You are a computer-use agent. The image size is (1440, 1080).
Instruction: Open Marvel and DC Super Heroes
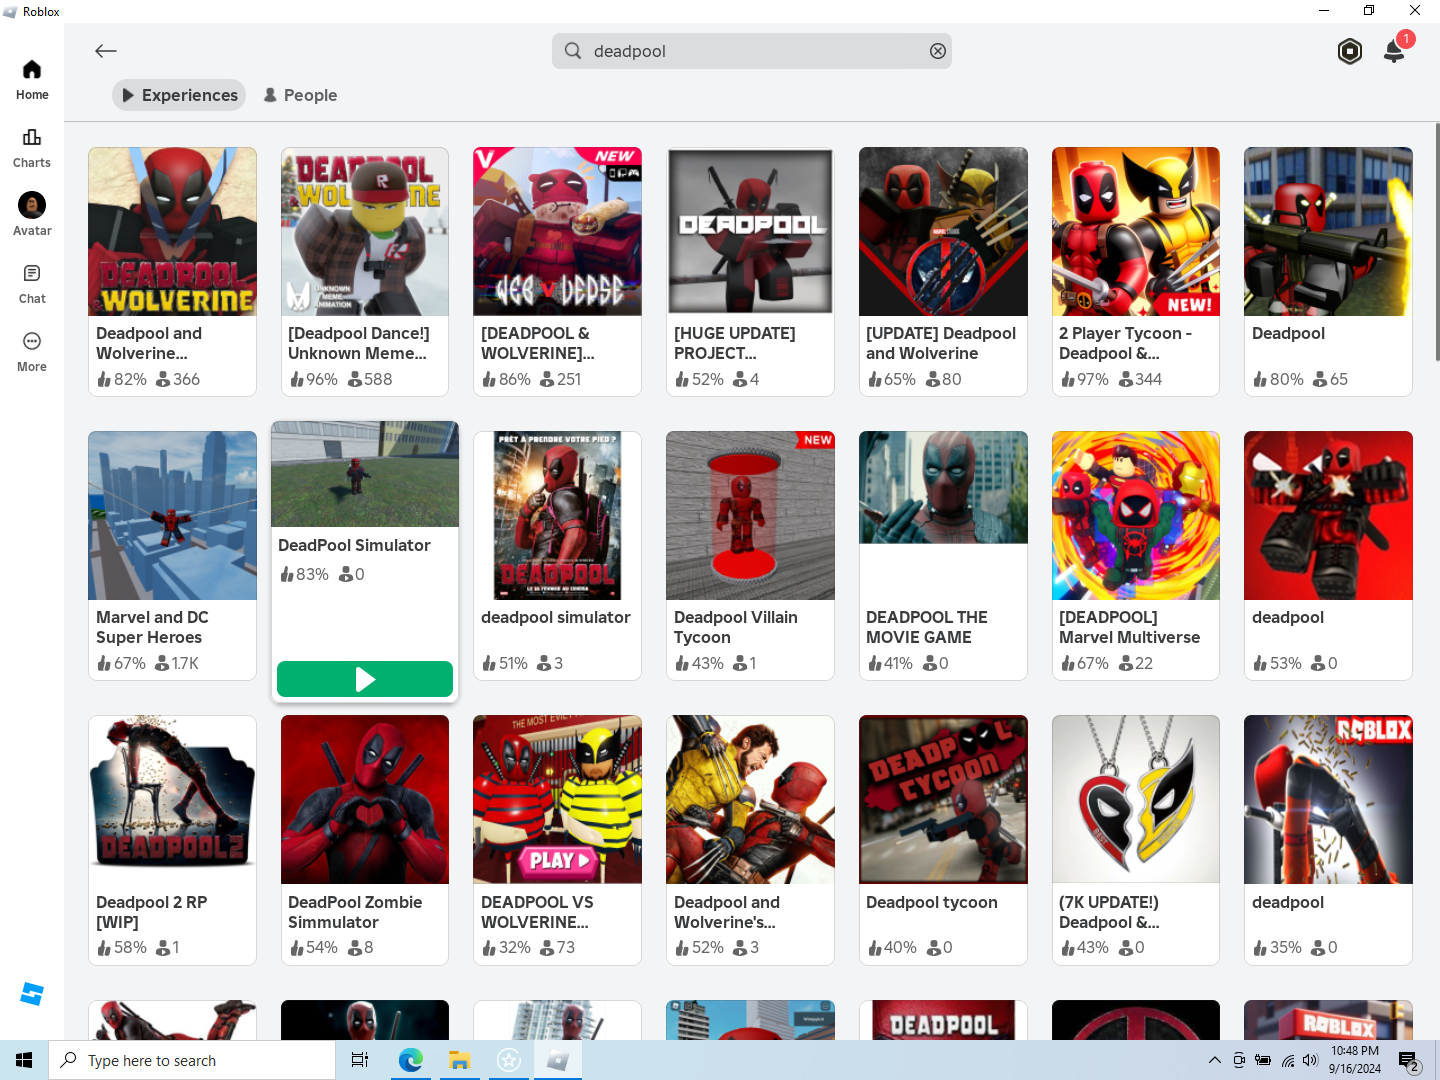pos(172,556)
